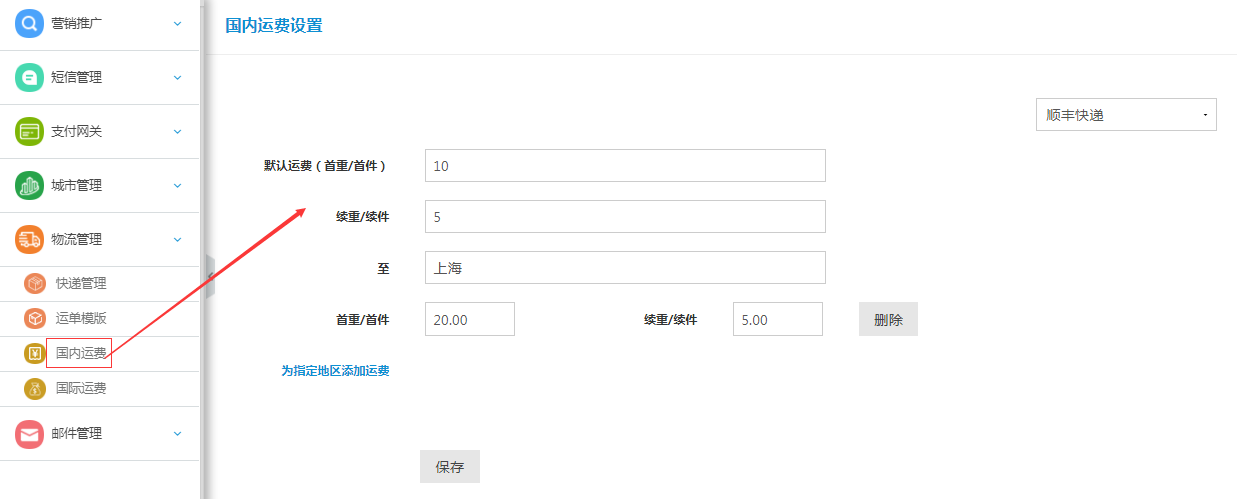The height and width of the screenshot is (499, 1237).
Task: Open the 运单模版 submenu item
Action: [x=81, y=319]
